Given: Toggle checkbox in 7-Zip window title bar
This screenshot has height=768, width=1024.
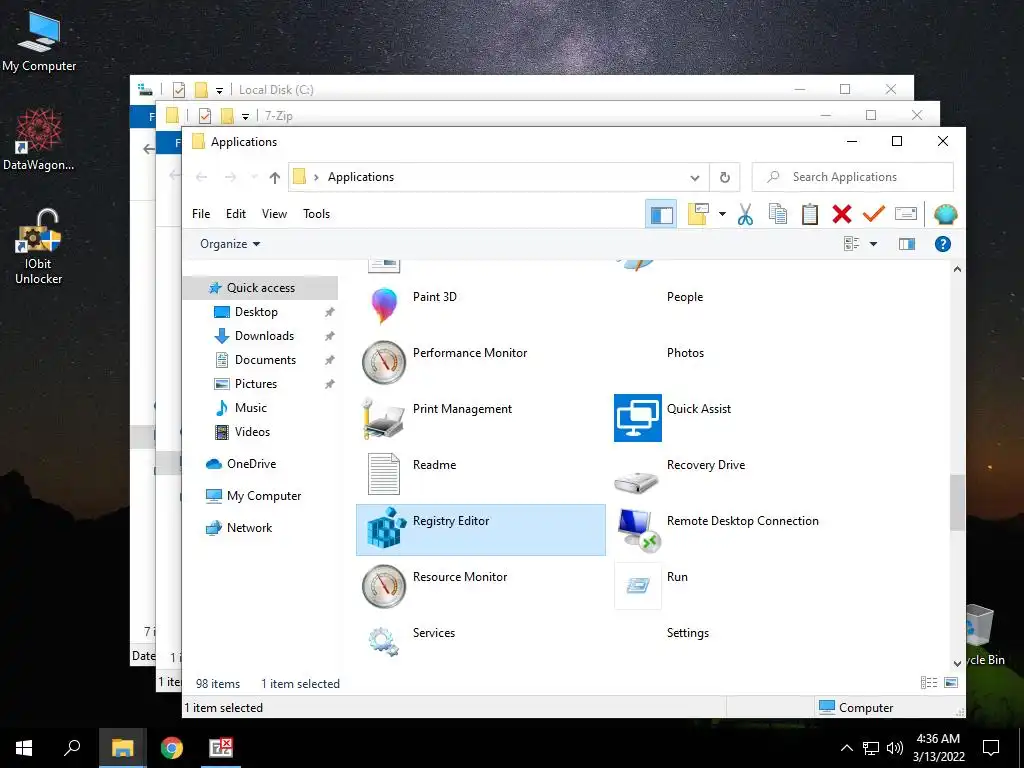Looking at the screenshot, I should (x=205, y=116).
